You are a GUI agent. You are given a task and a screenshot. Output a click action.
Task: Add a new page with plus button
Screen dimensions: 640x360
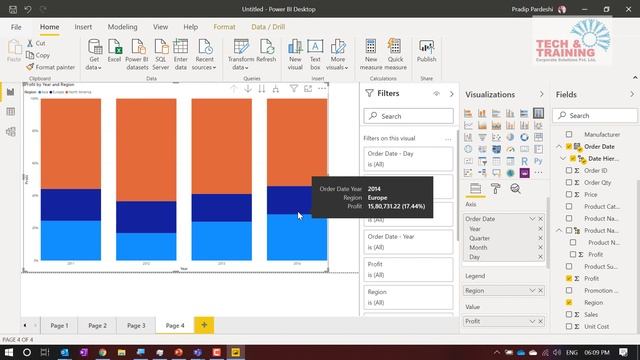[x=204, y=325]
